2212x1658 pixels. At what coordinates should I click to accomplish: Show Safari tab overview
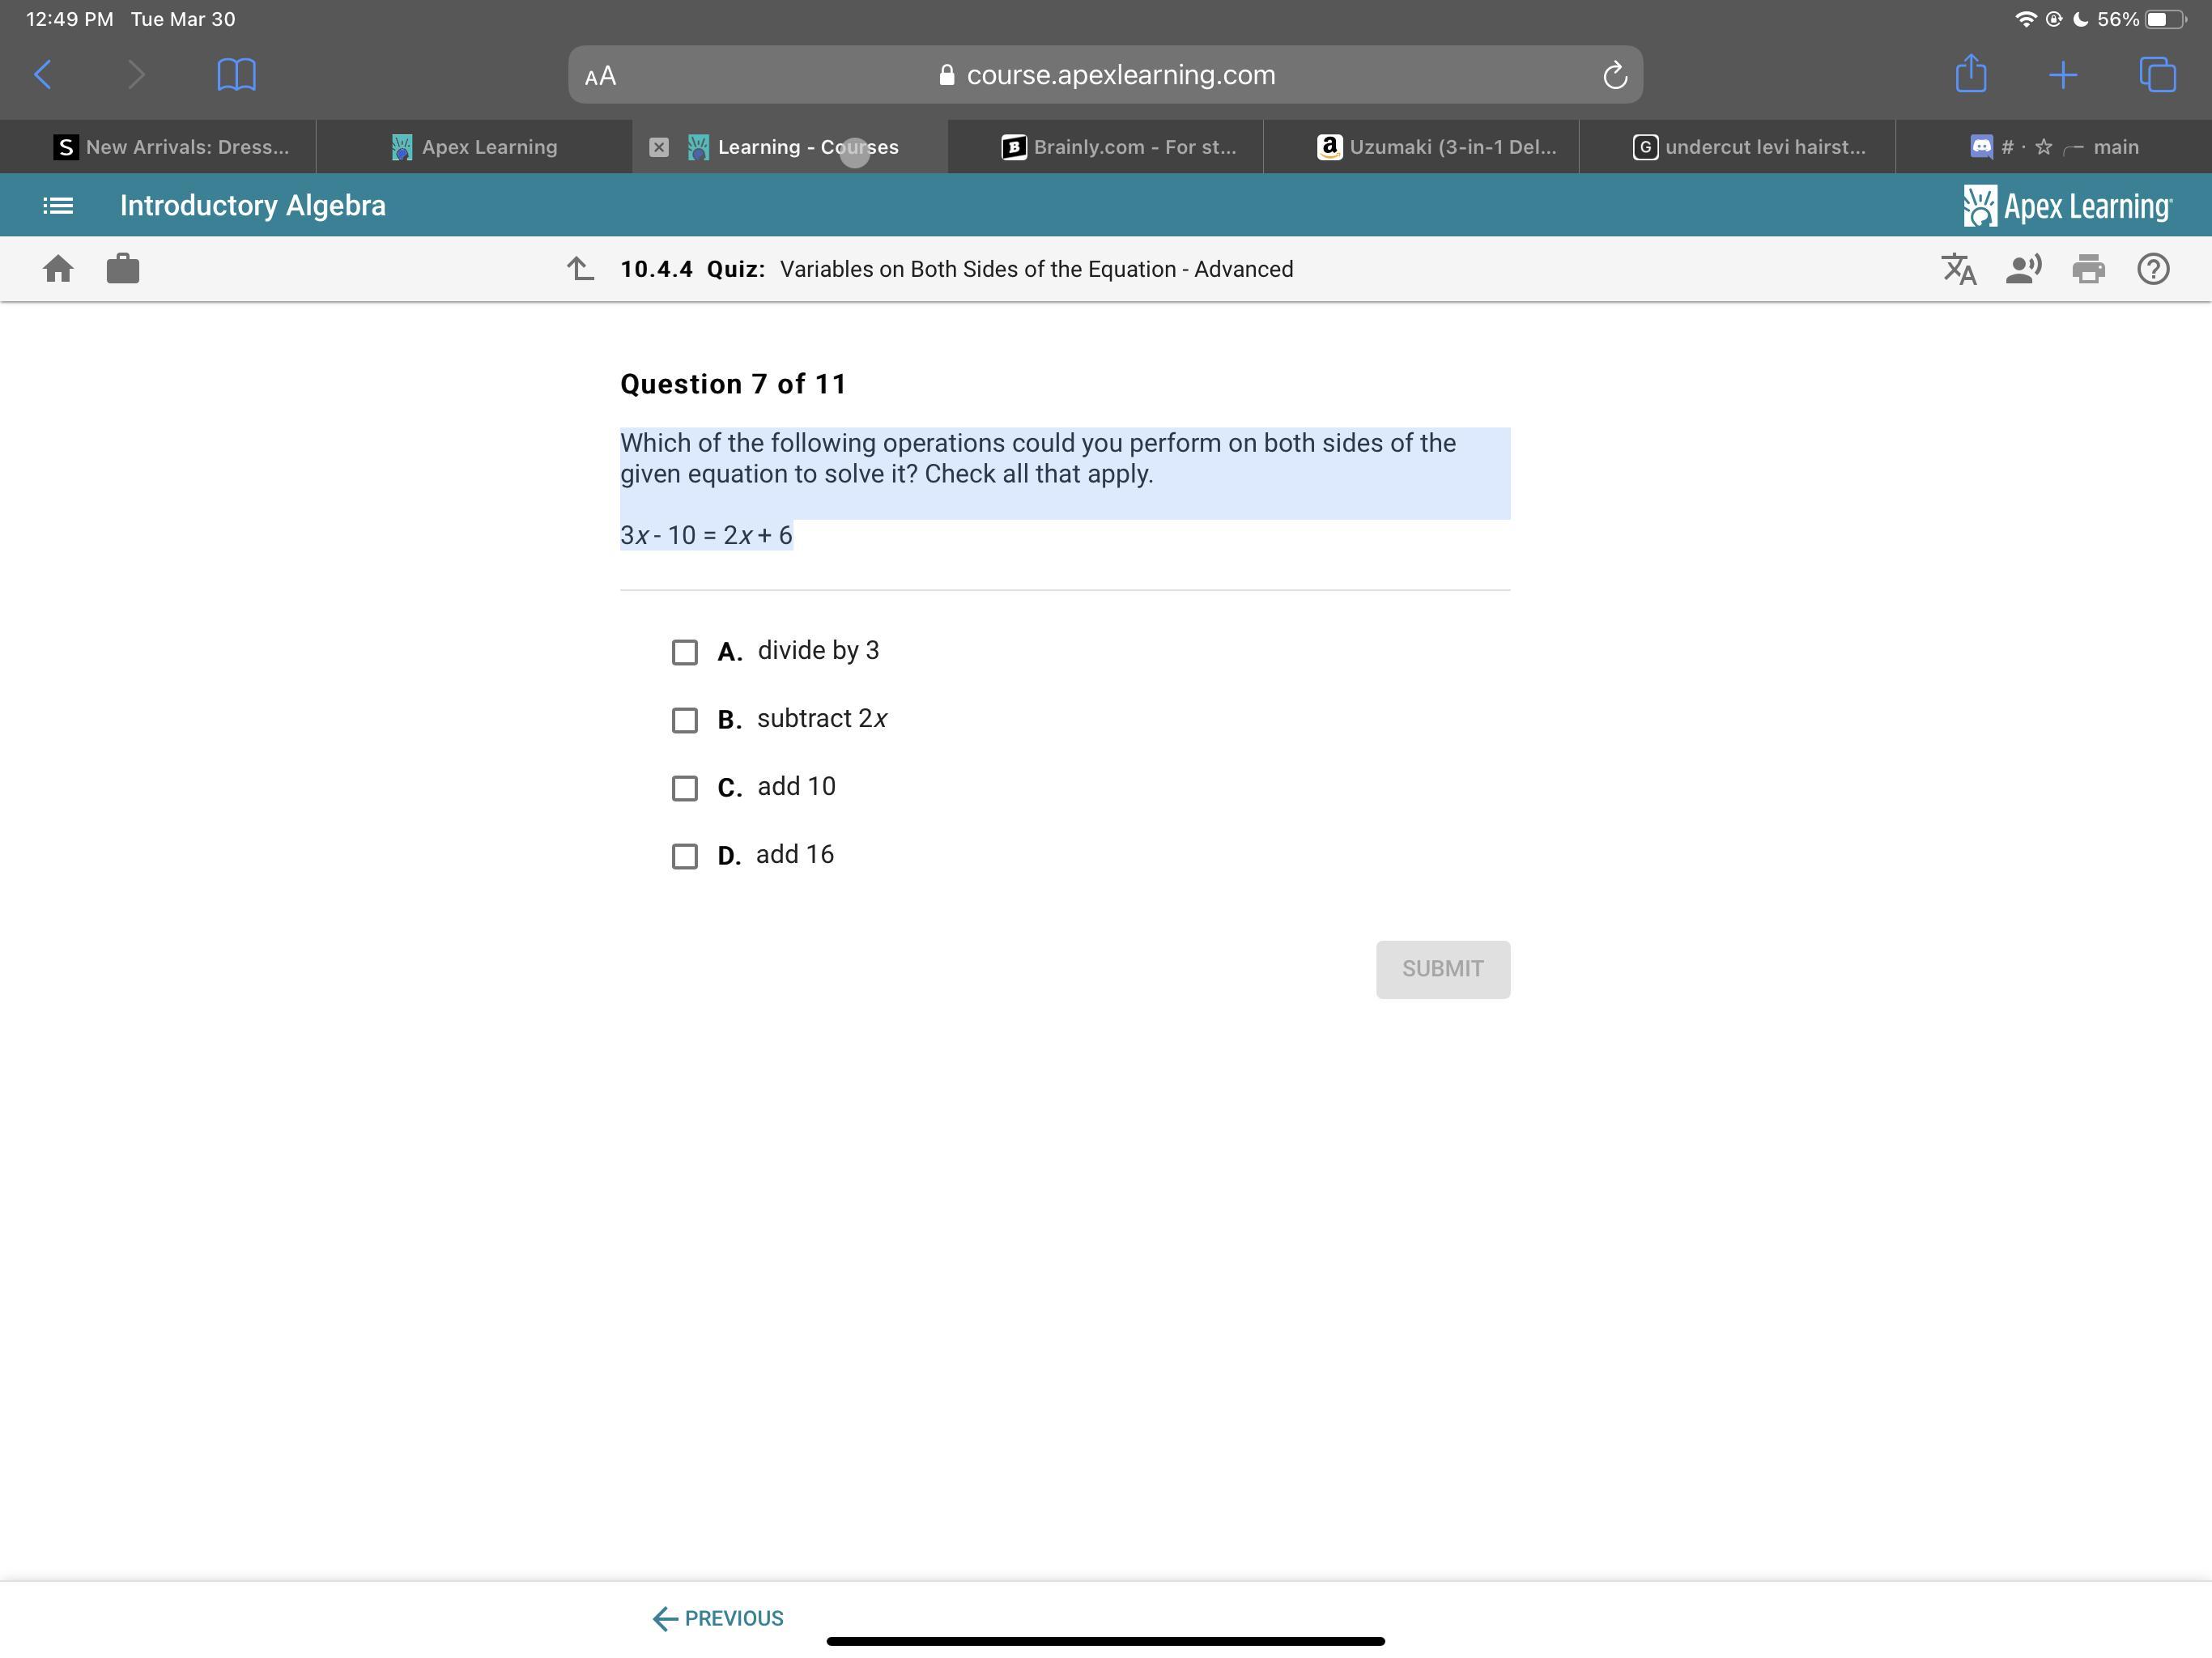(x=2157, y=74)
